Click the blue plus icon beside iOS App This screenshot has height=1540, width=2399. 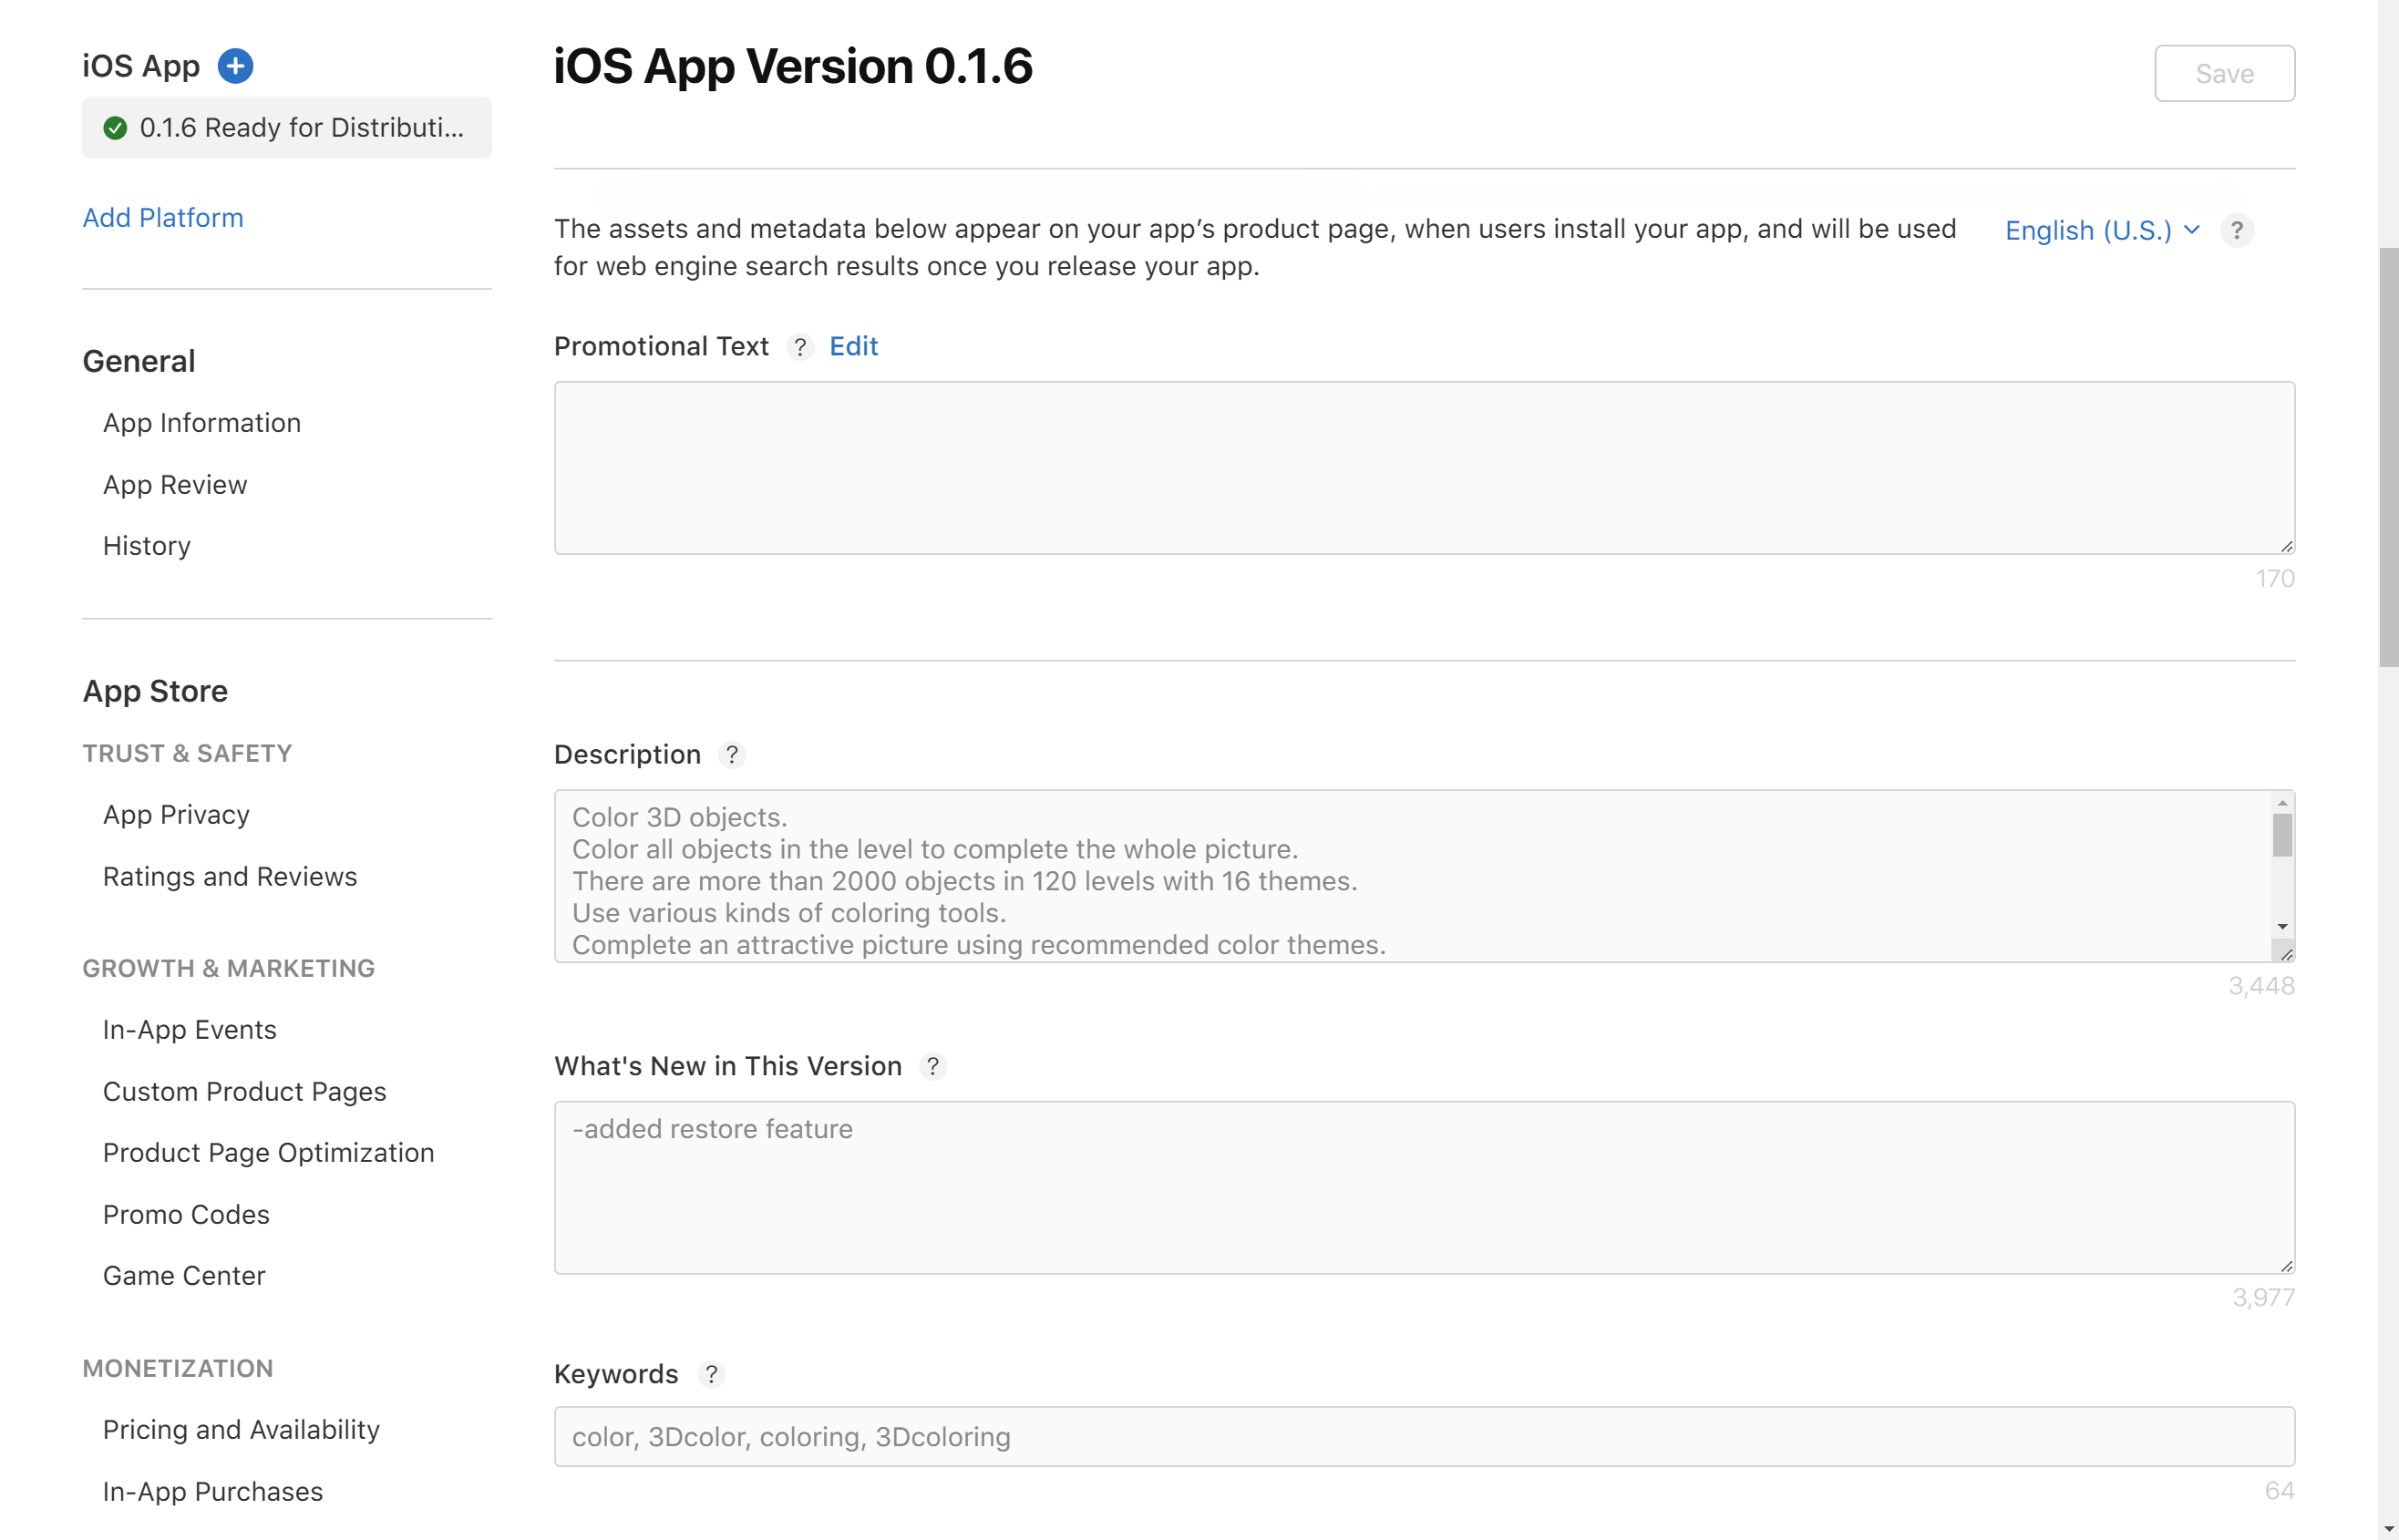[x=235, y=66]
